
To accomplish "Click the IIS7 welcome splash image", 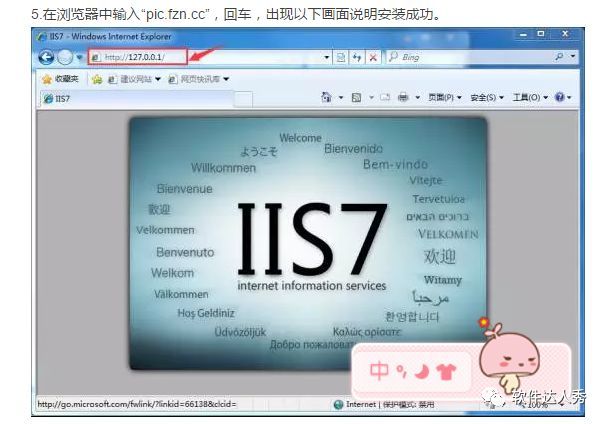I will point(308,244).
